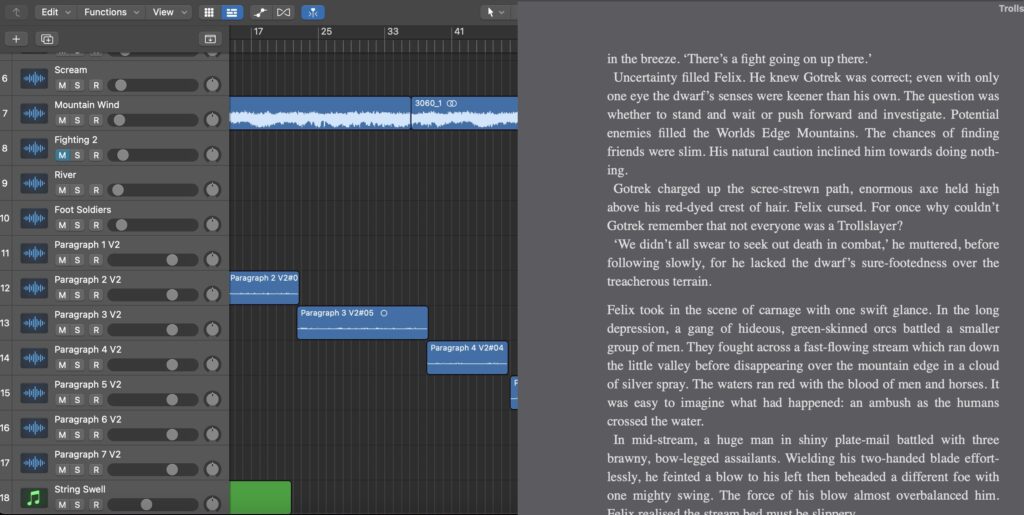The image size is (1024, 515).
Task: Unmute the Fighting 2 track
Action: (x=62, y=155)
